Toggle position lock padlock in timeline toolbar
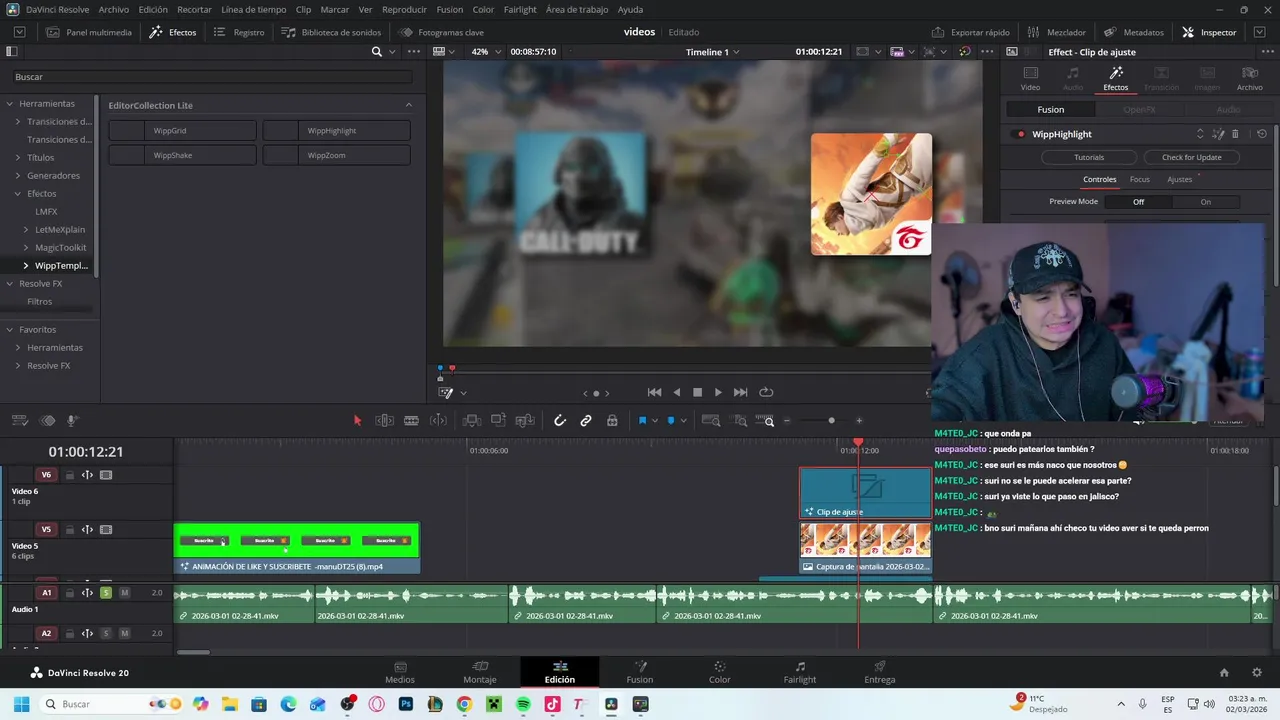 [x=612, y=421]
